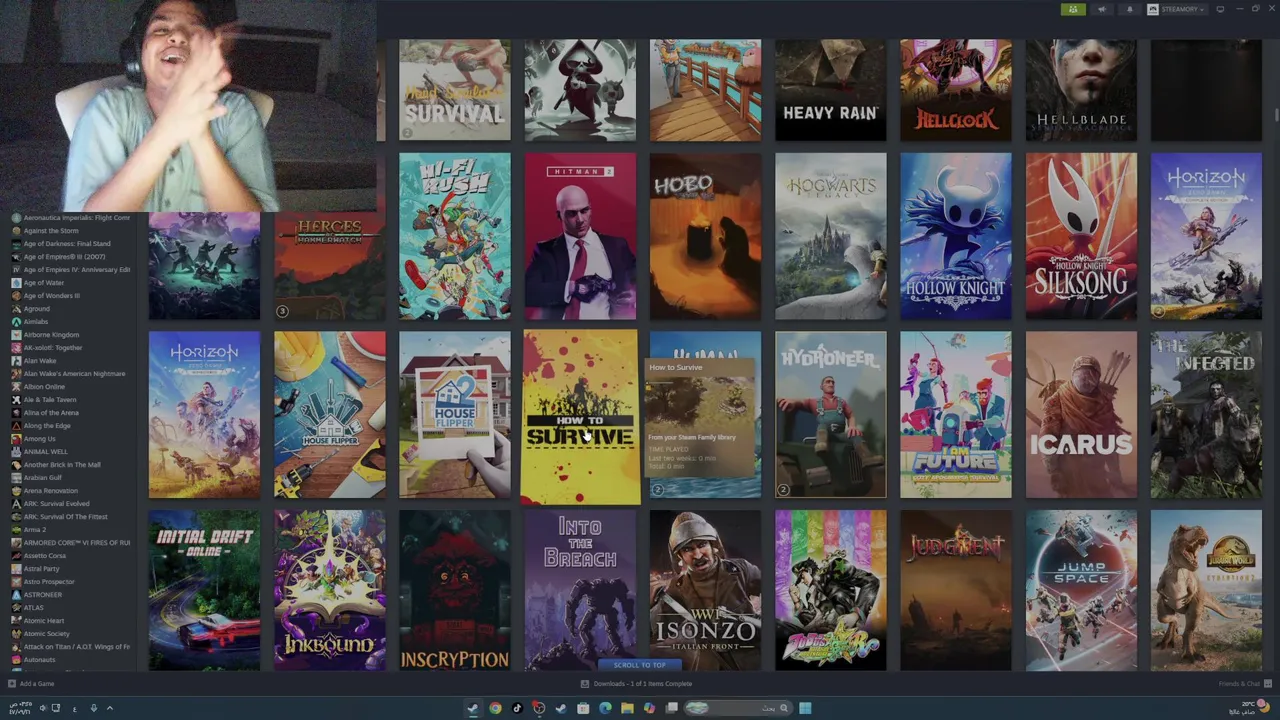The height and width of the screenshot is (720, 1280).
Task: Open the Initial Drift Online cover
Action: click(x=204, y=590)
